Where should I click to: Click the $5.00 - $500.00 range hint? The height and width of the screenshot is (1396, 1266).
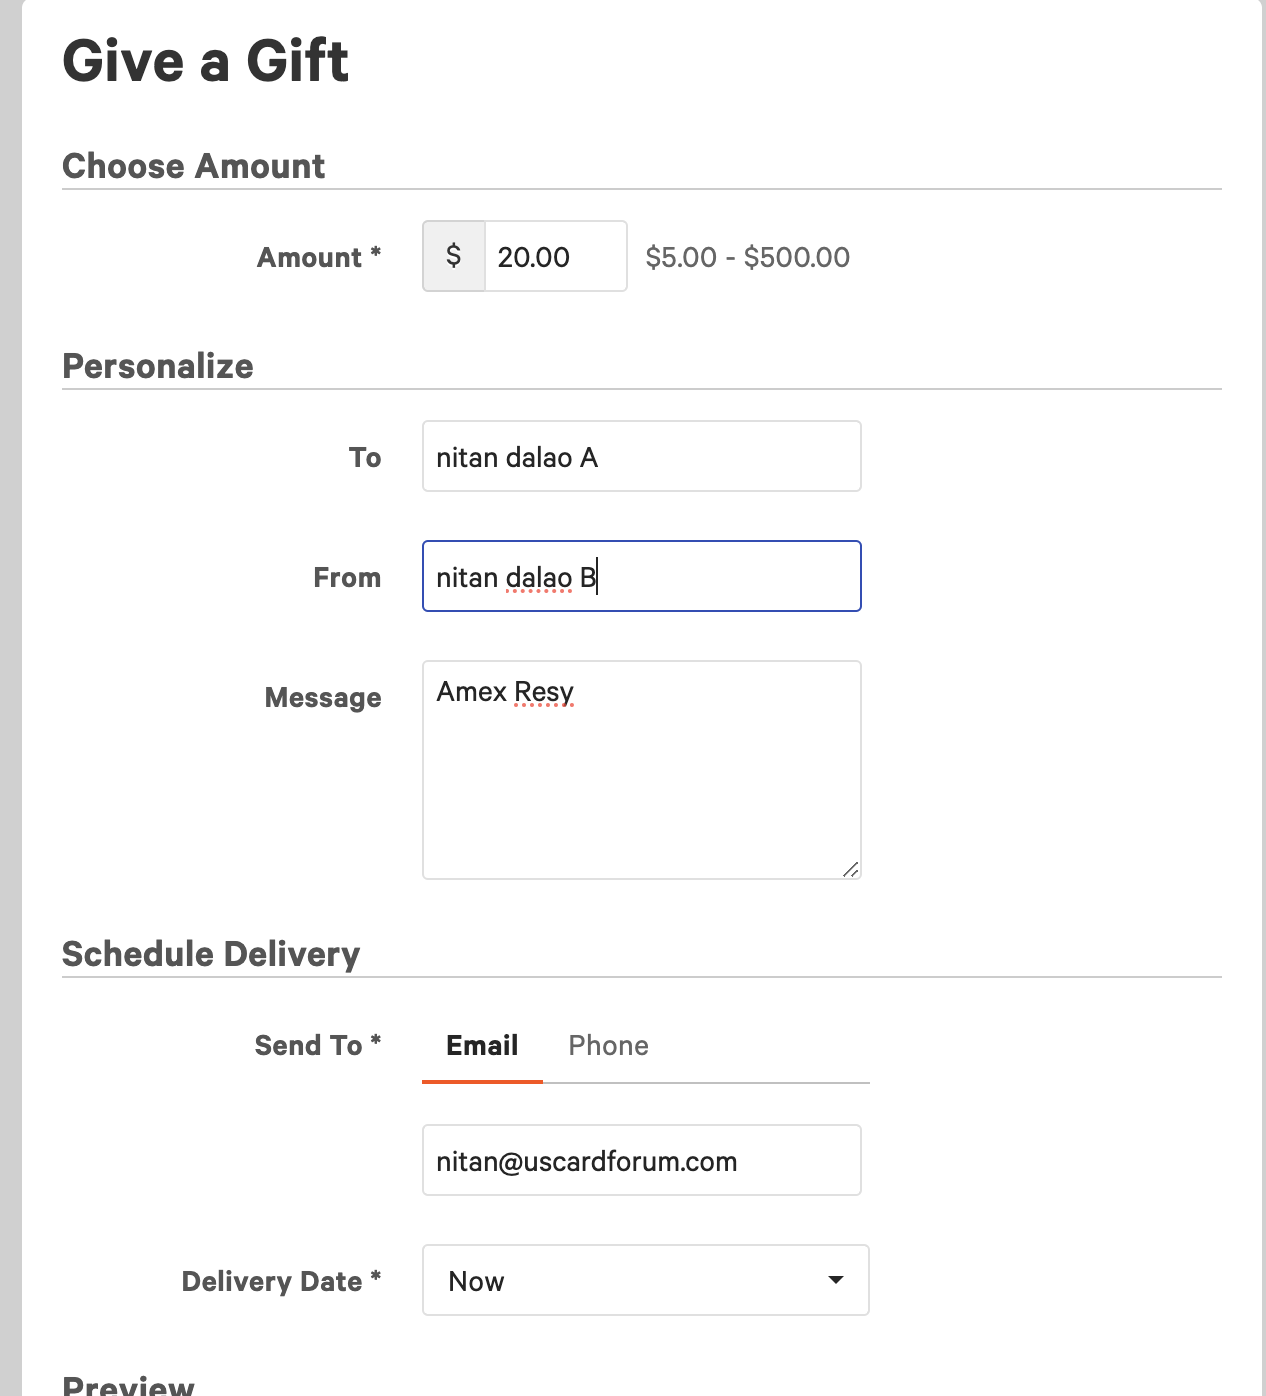coord(748,258)
